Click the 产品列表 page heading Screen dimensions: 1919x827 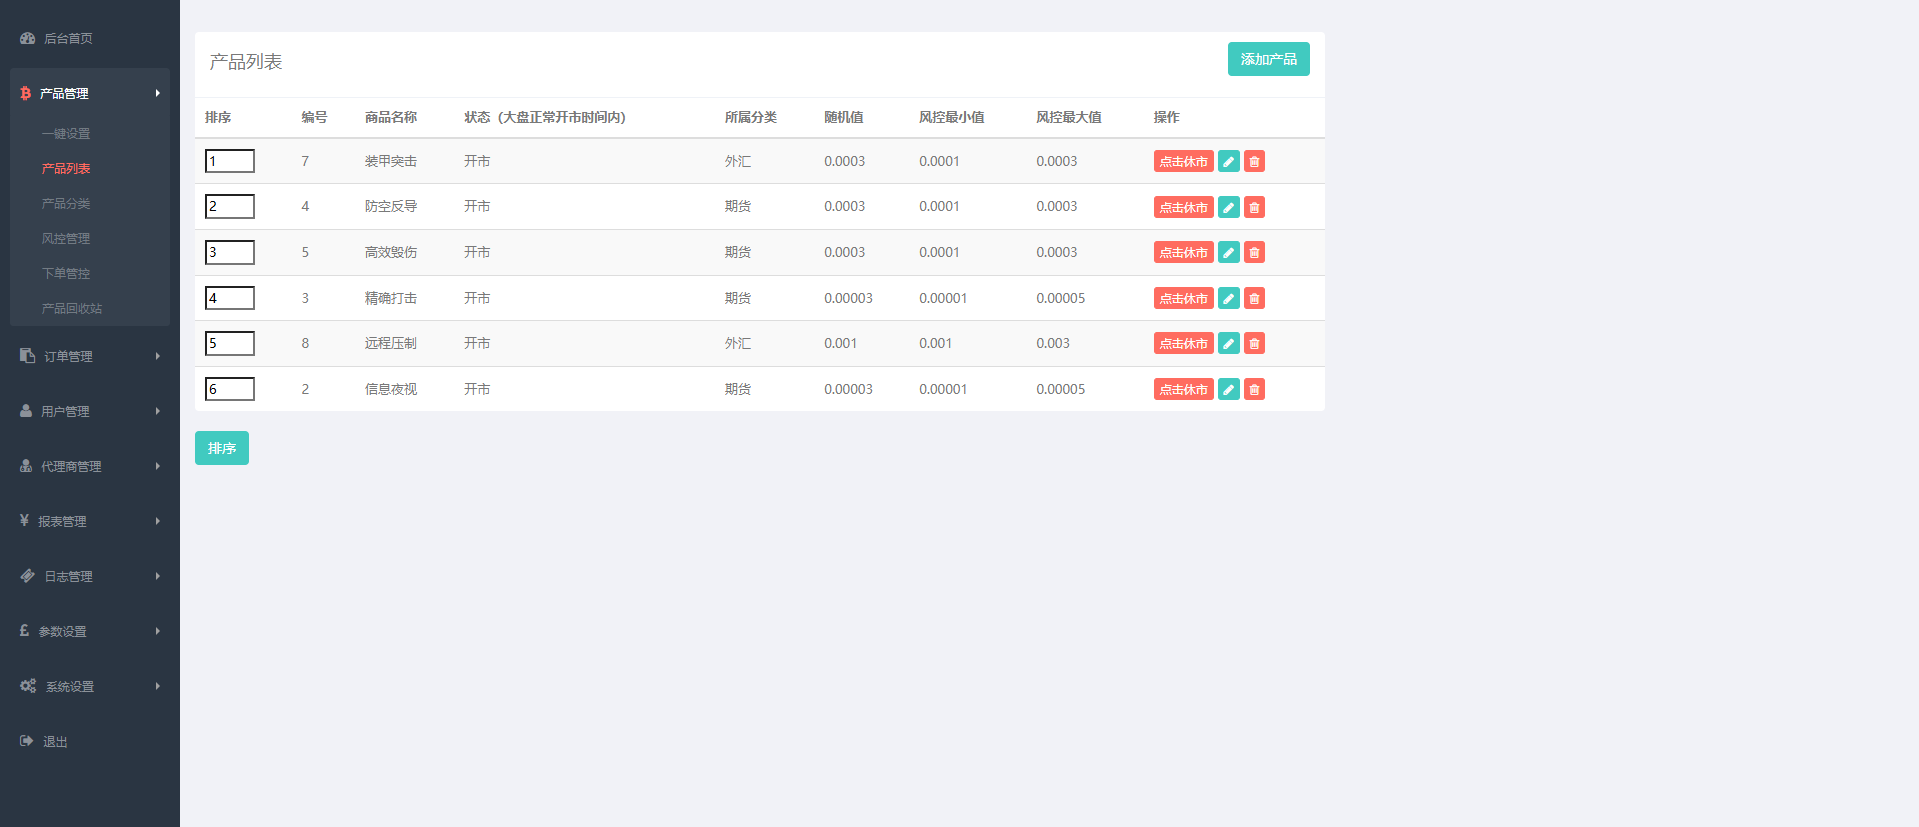(x=246, y=62)
